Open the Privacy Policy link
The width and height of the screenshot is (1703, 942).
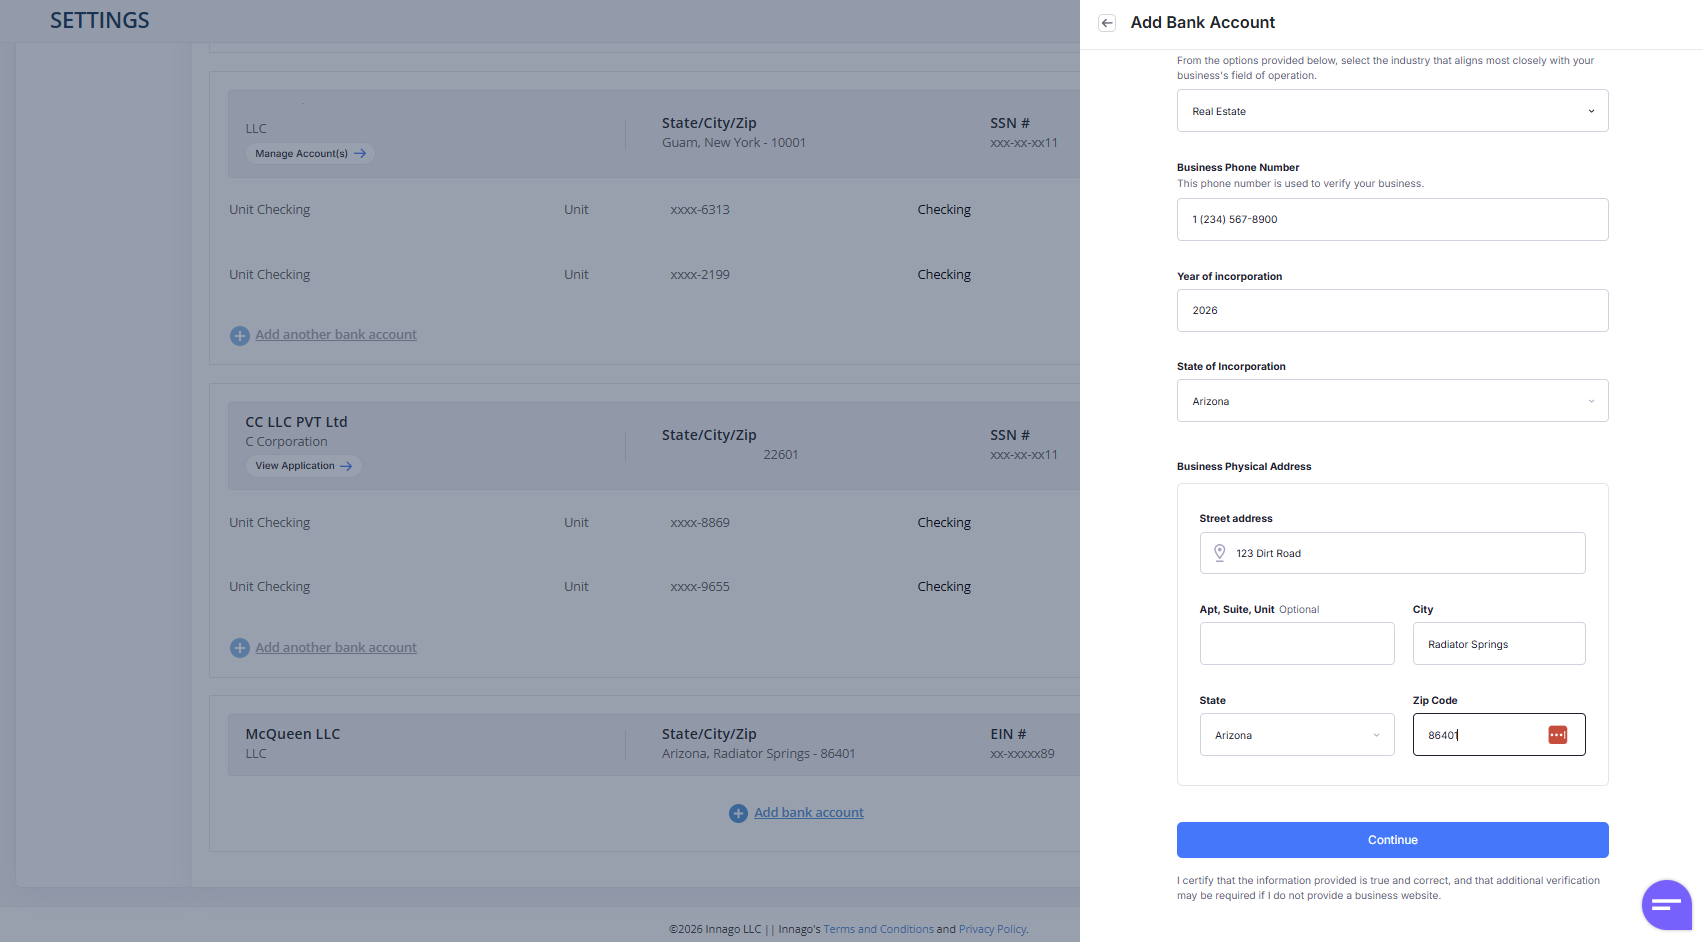[x=992, y=929]
